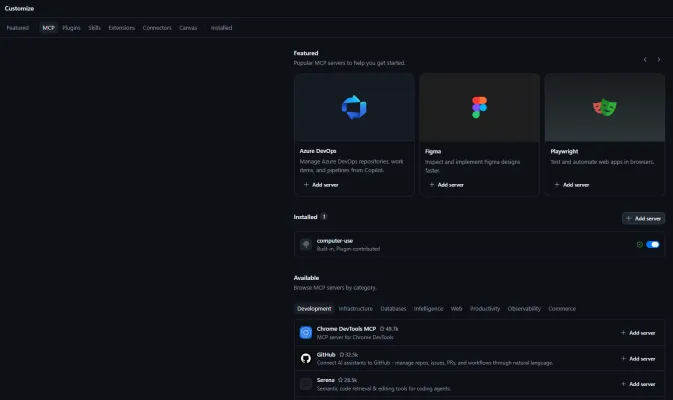The height and width of the screenshot is (400, 673).
Task: Switch to the Canvas tab
Action: pos(188,28)
